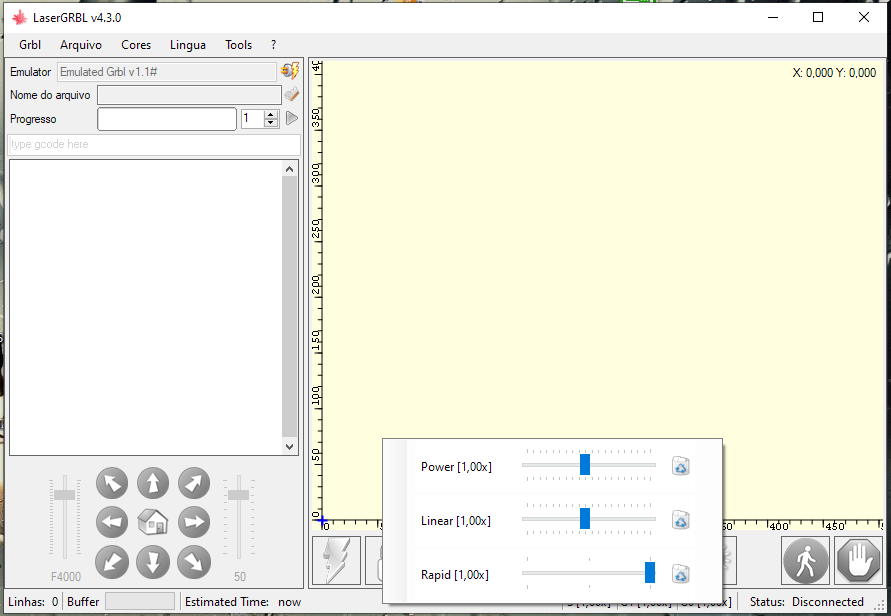Viewport: 891px width, 616px height.
Task: Open the help menu with the question mark
Action: 272,45
